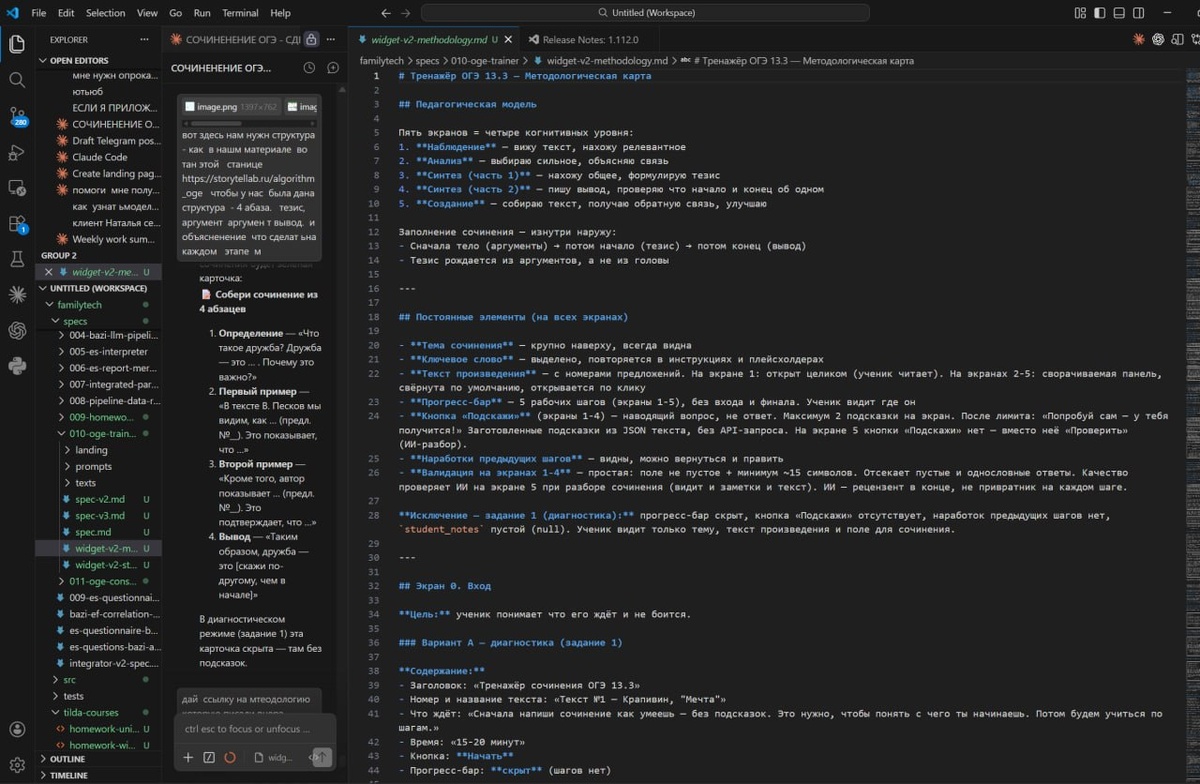The image size is (1200, 784).
Task: Click the Untitled (Workspace) command search box
Action: click(644, 13)
